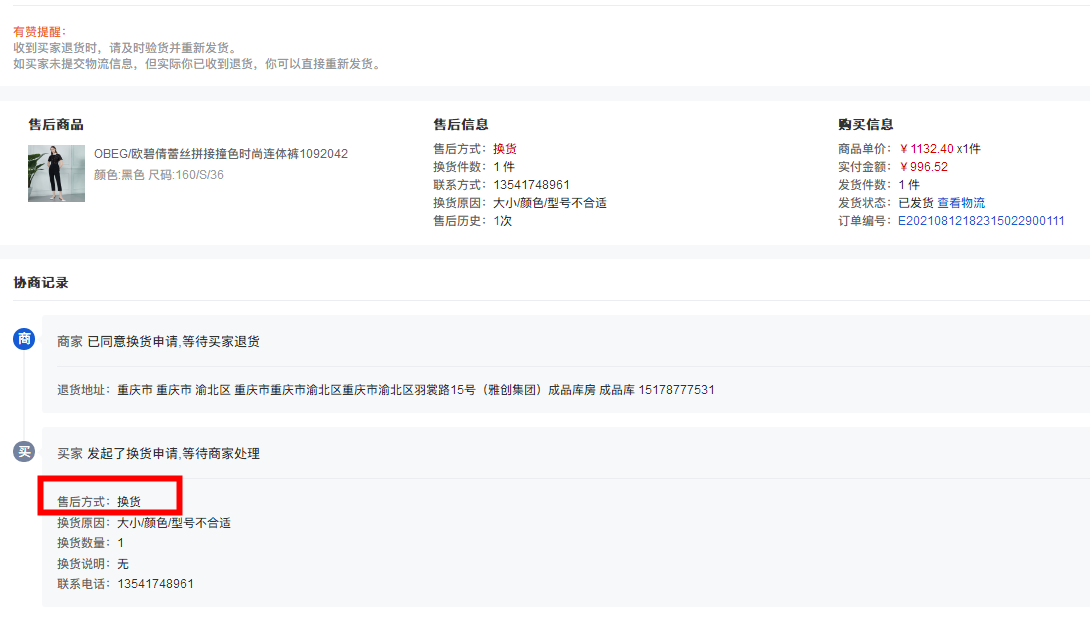Screen dimensions: 1090x628
Task: Click the OBEG jumpsuit product title
Action: click(x=220, y=154)
